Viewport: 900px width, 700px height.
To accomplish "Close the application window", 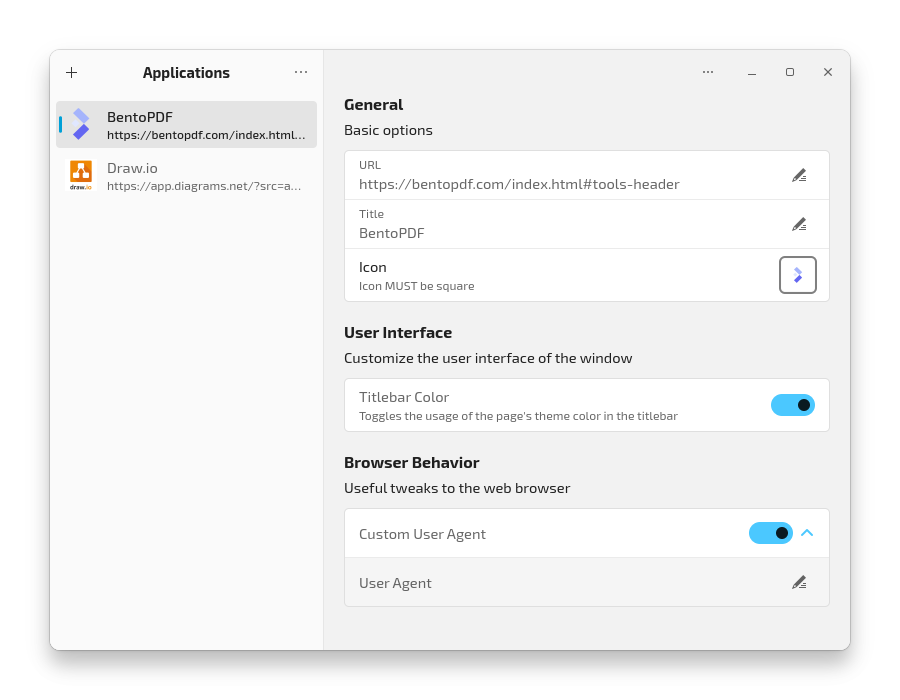I will click(x=827, y=72).
